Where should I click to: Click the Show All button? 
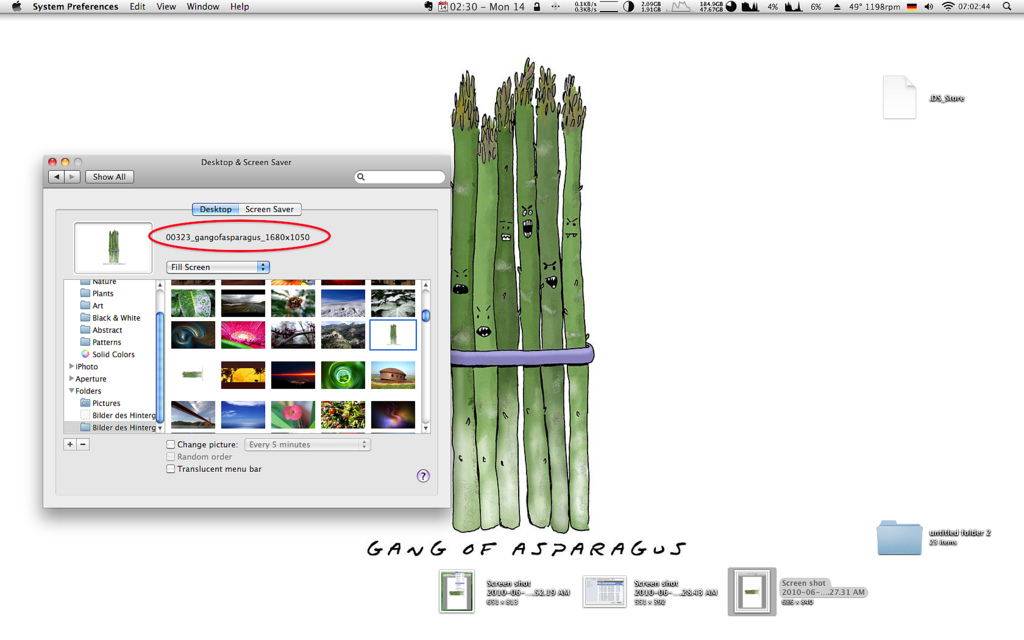[109, 177]
